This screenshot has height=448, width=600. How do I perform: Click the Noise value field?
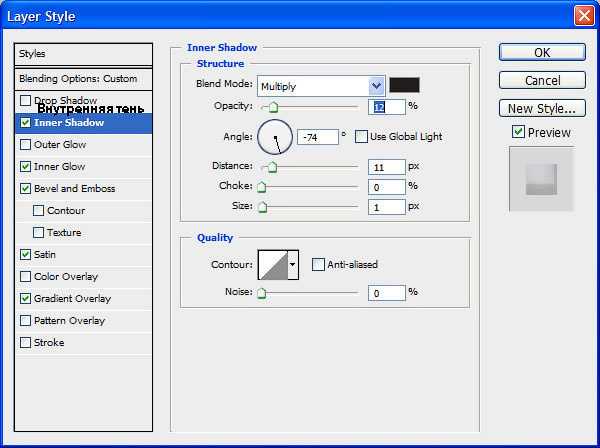click(386, 293)
